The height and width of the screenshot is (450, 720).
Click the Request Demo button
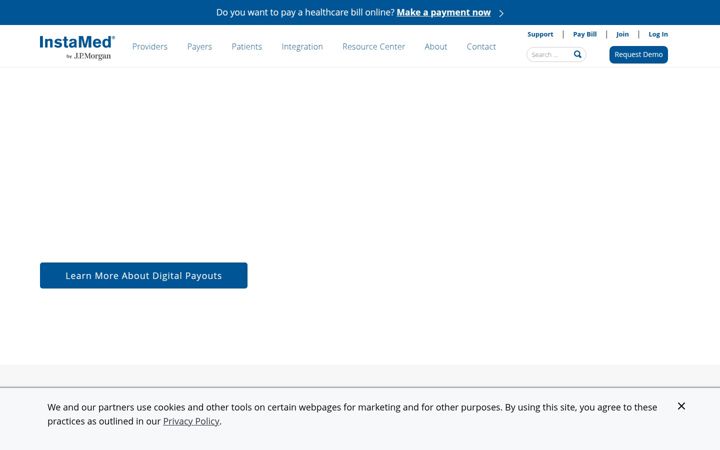(x=638, y=55)
